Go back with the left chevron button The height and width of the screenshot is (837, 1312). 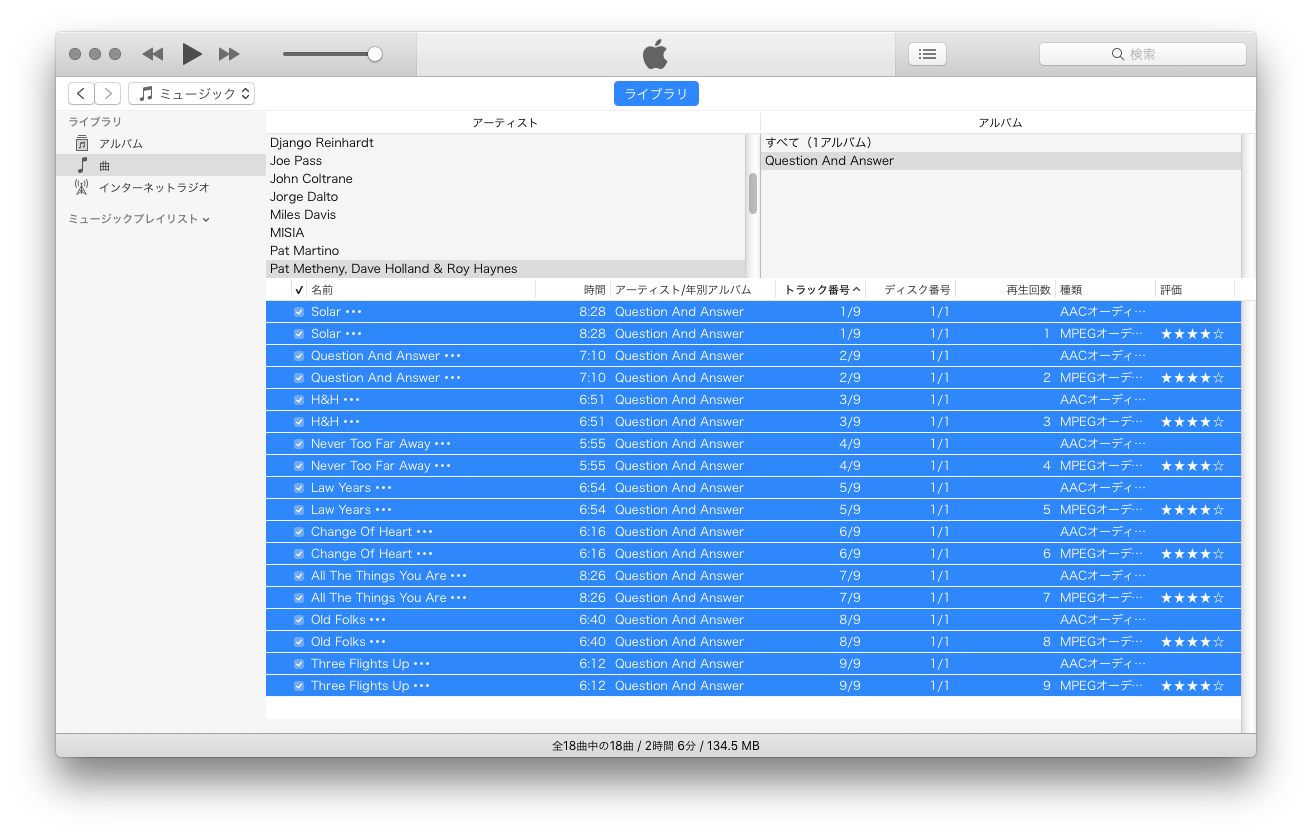[x=81, y=94]
